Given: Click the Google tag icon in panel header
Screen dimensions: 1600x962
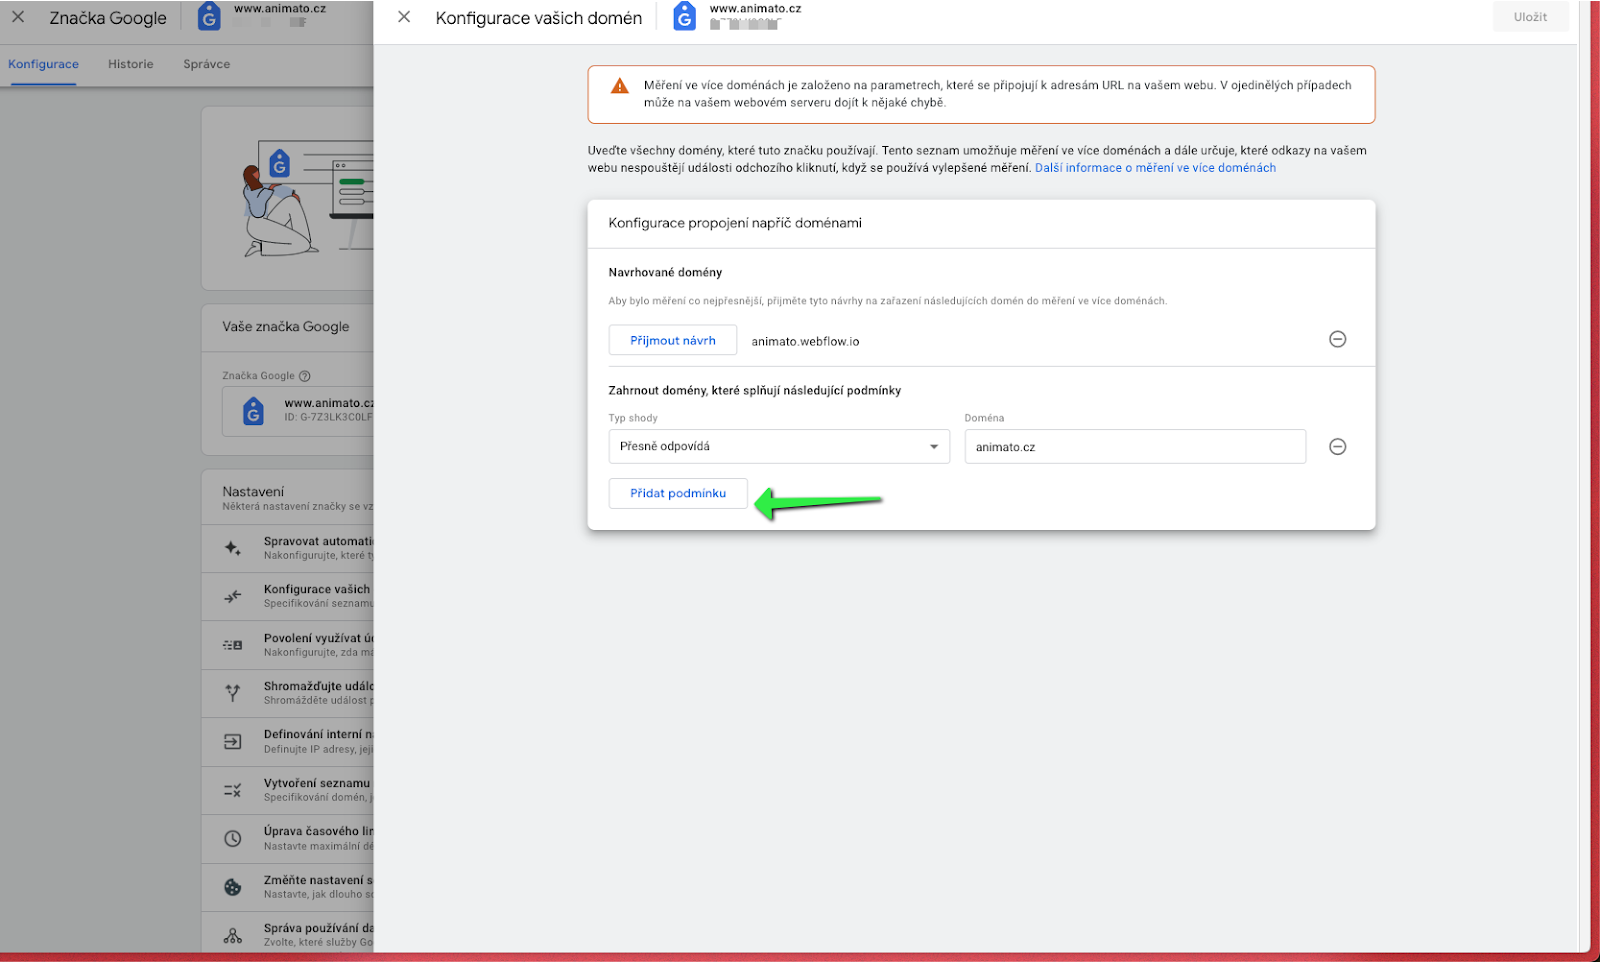Looking at the screenshot, I should click(684, 17).
